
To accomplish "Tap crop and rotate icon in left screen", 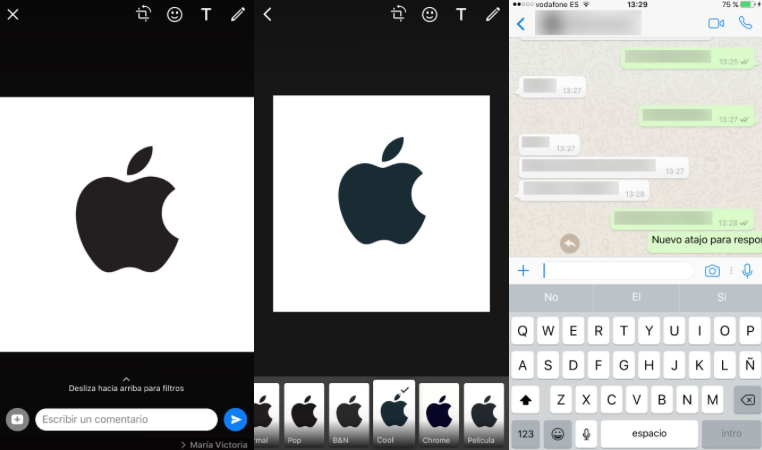I will coord(143,14).
